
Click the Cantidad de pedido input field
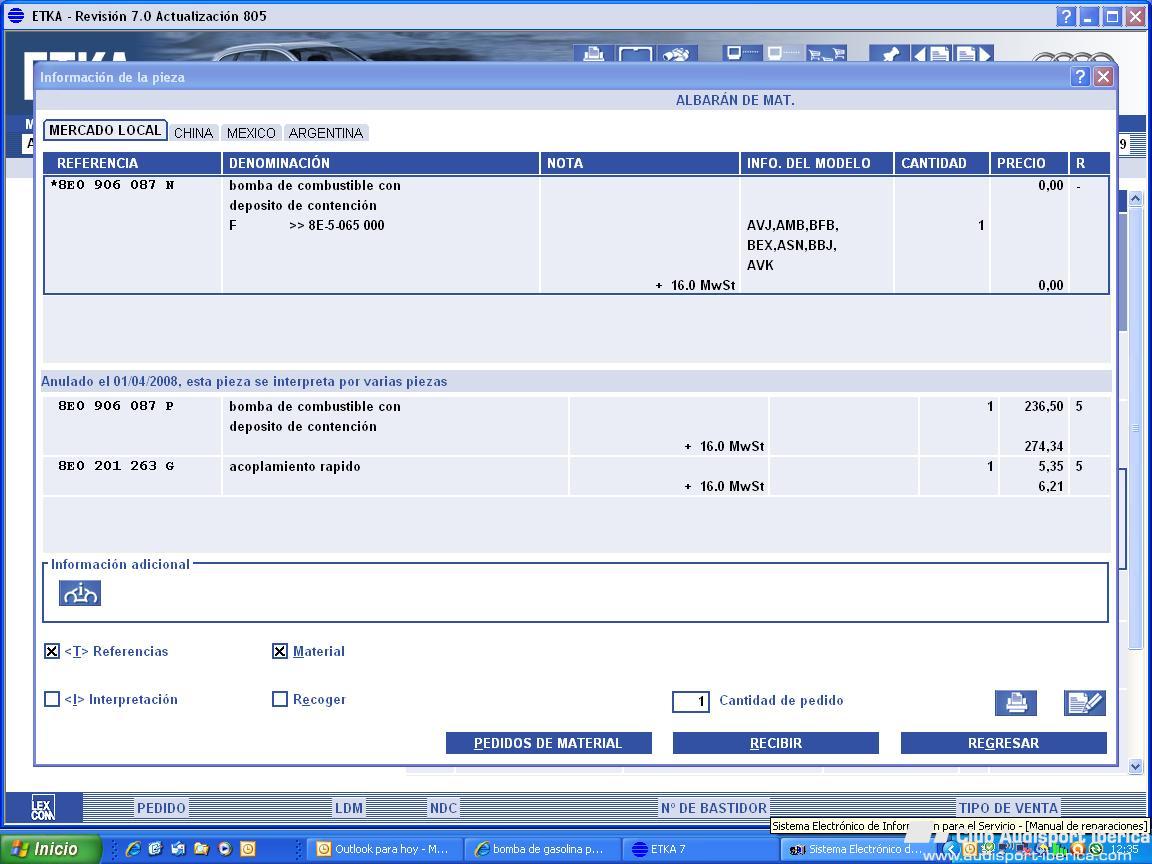(691, 701)
